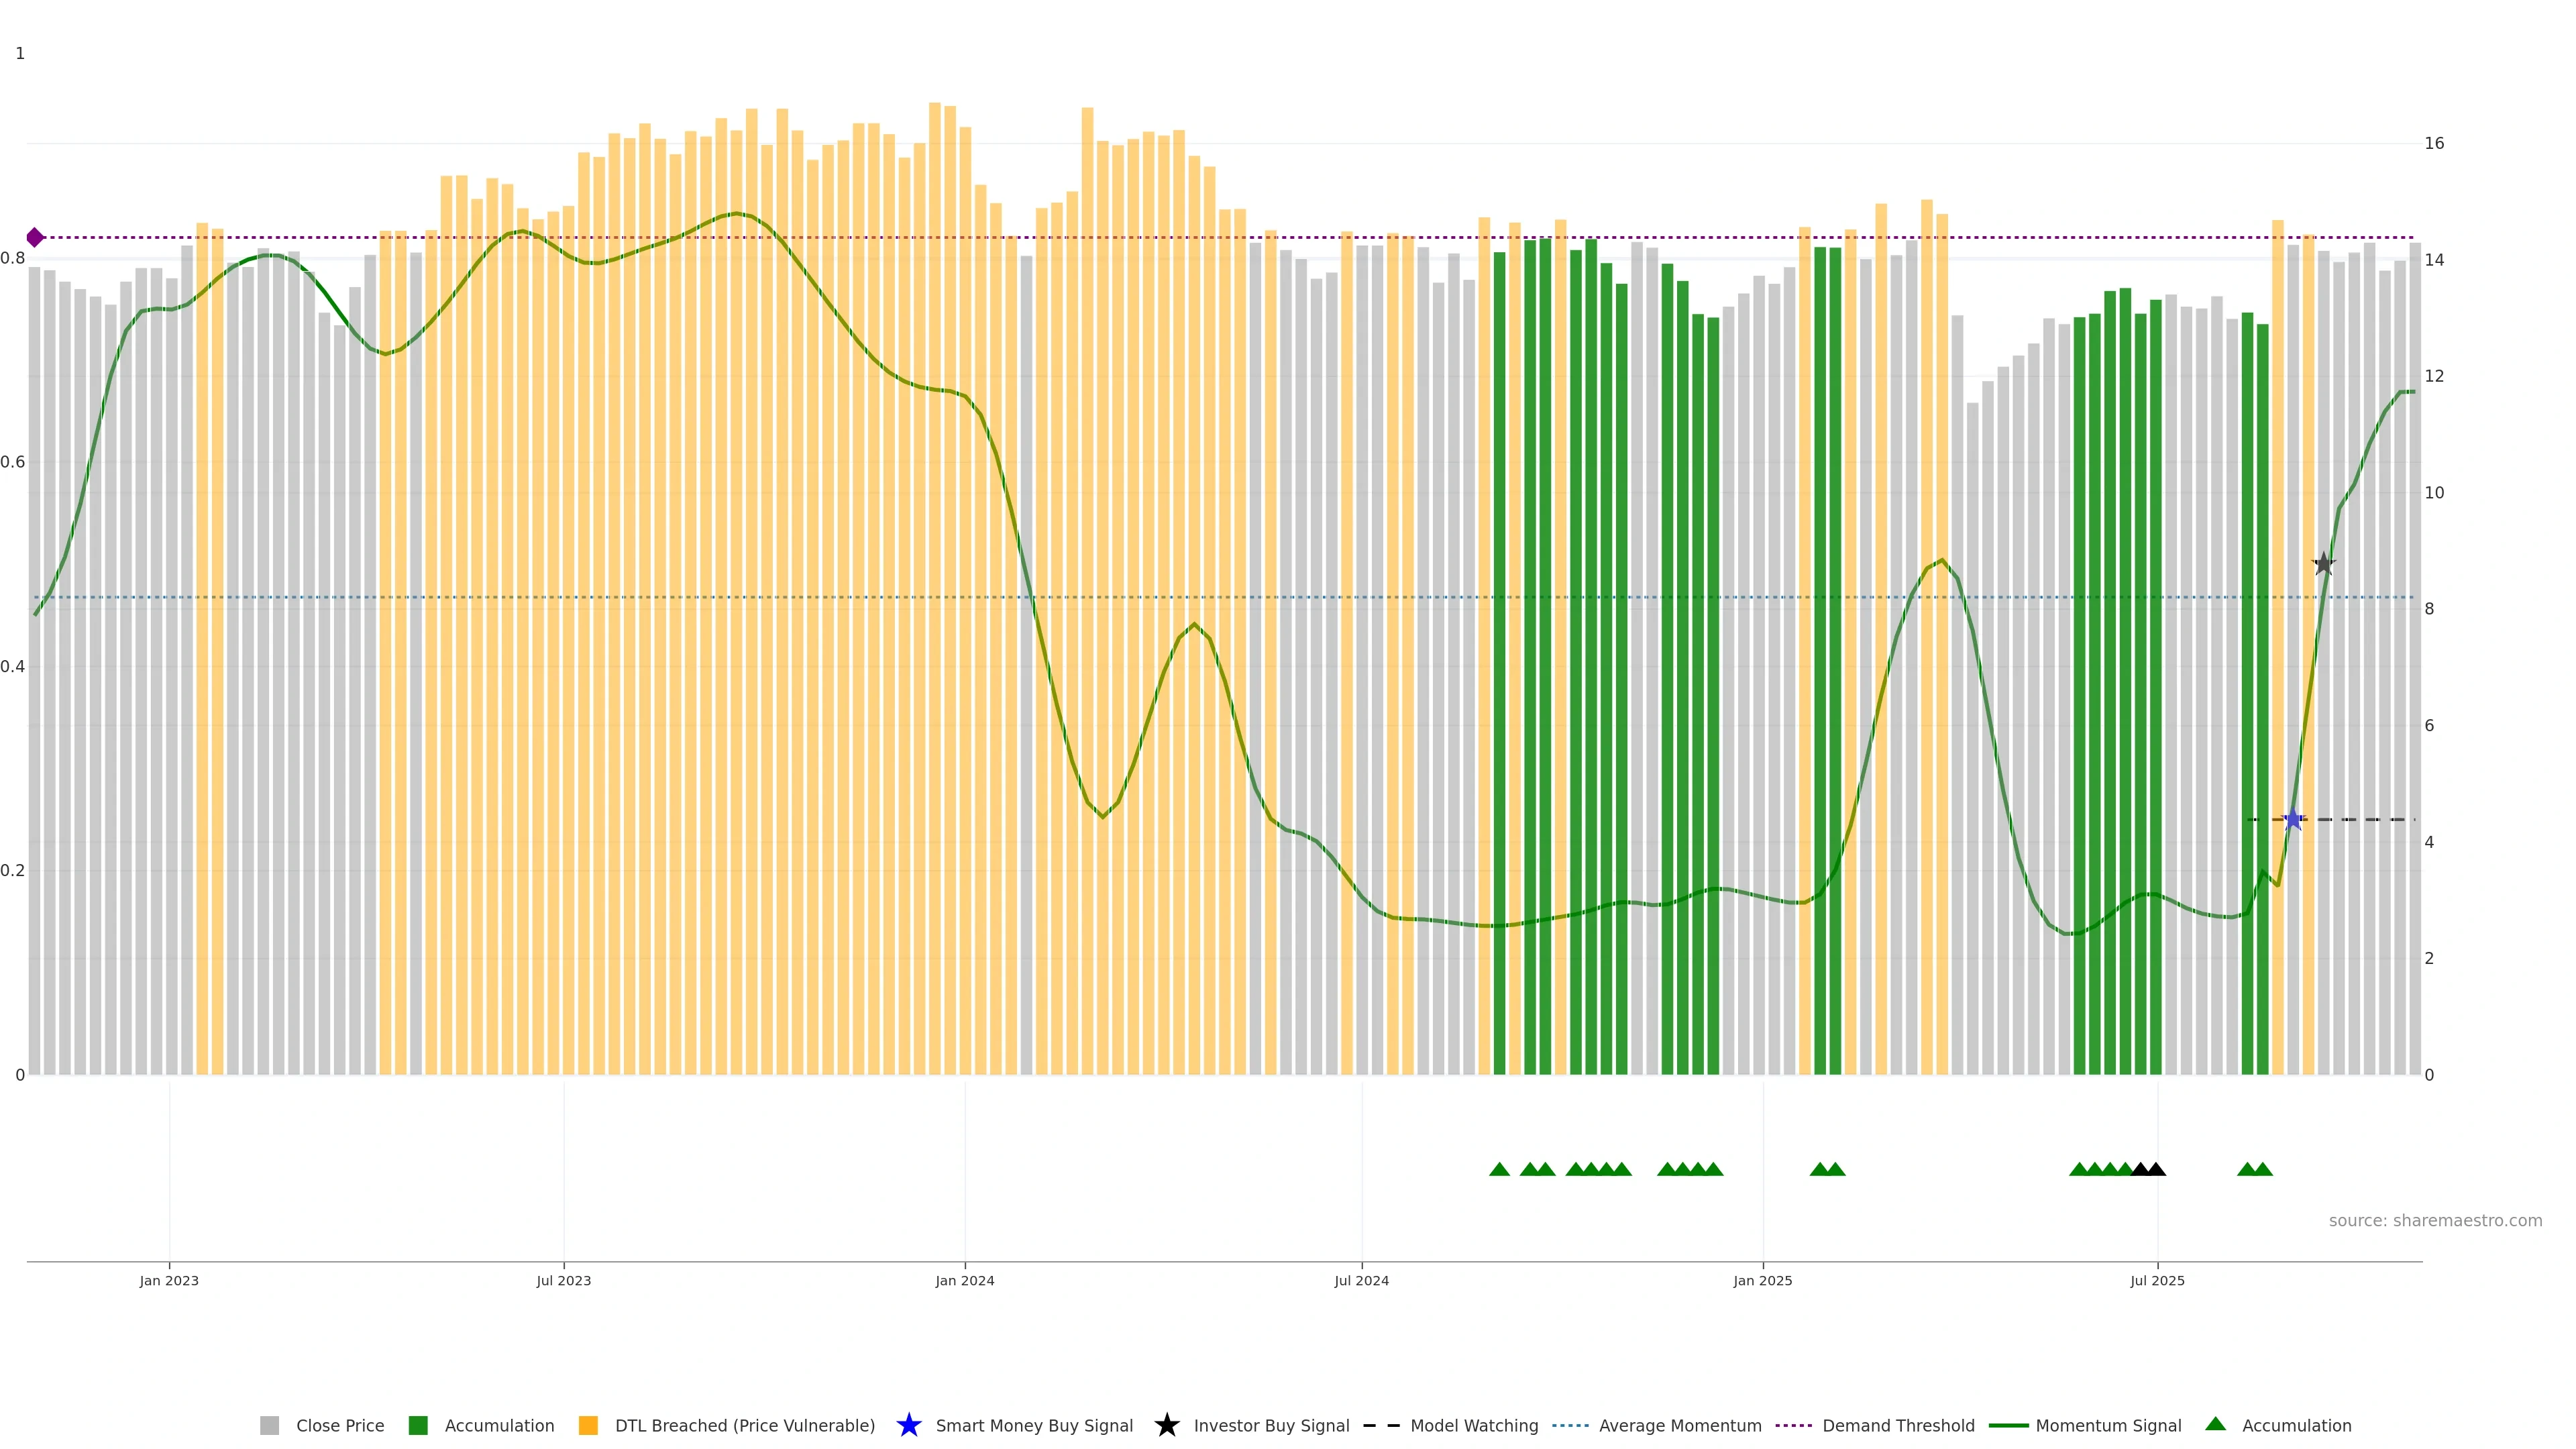Click the gray Close Price legend square
The height and width of the screenshot is (1449, 2576).
[269, 1425]
